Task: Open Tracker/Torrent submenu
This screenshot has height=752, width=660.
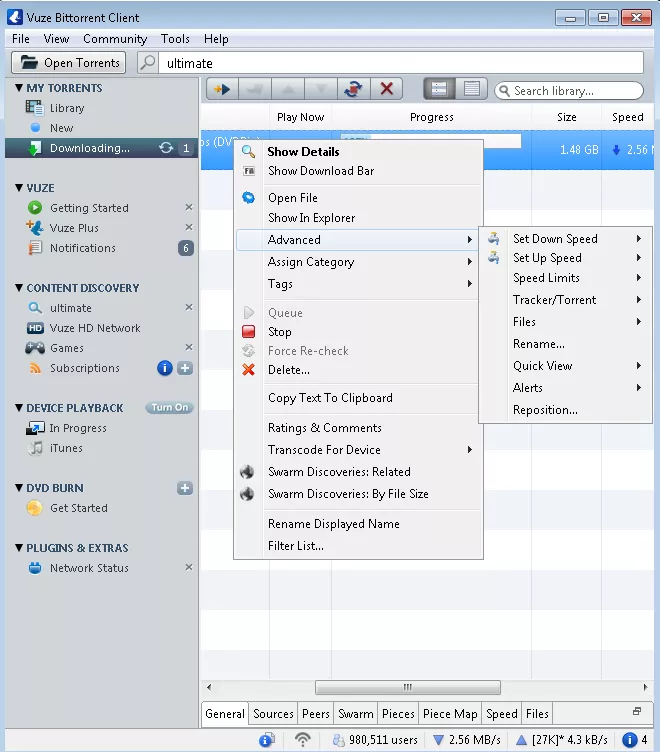Action: pos(565,300)
